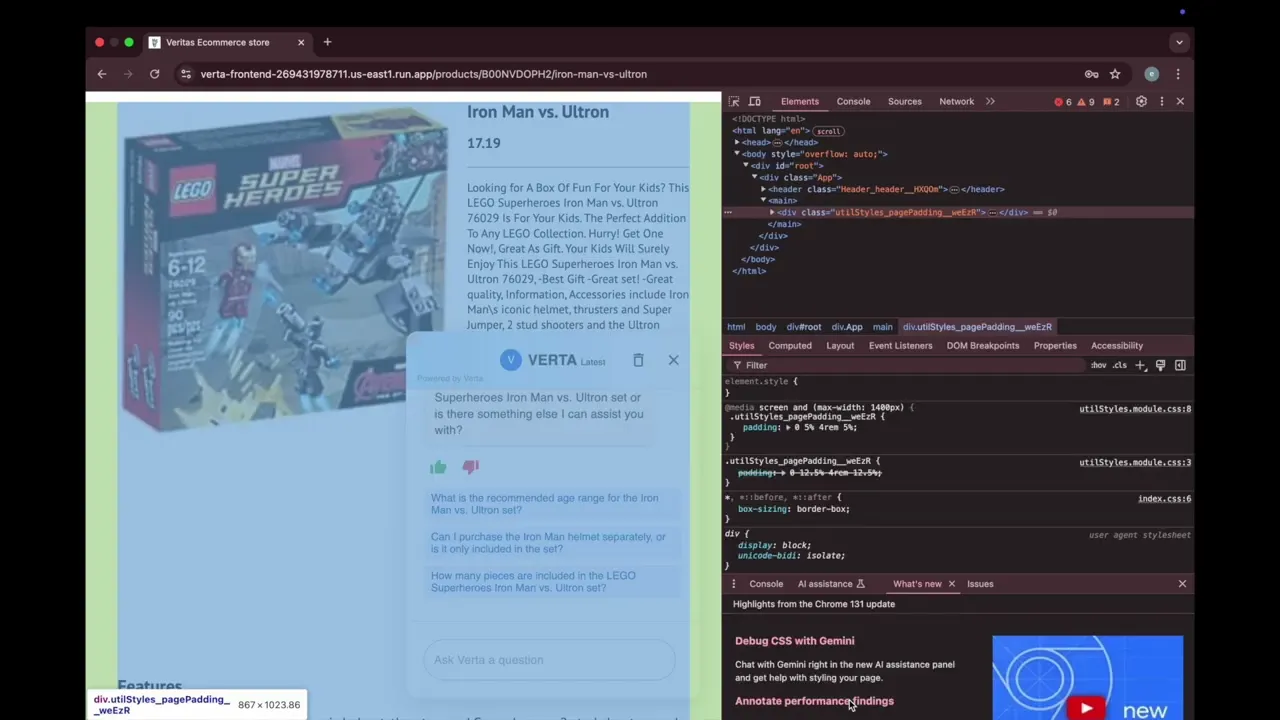
Task: Show more DevTools tabs chevron
Action: (990, 101)
